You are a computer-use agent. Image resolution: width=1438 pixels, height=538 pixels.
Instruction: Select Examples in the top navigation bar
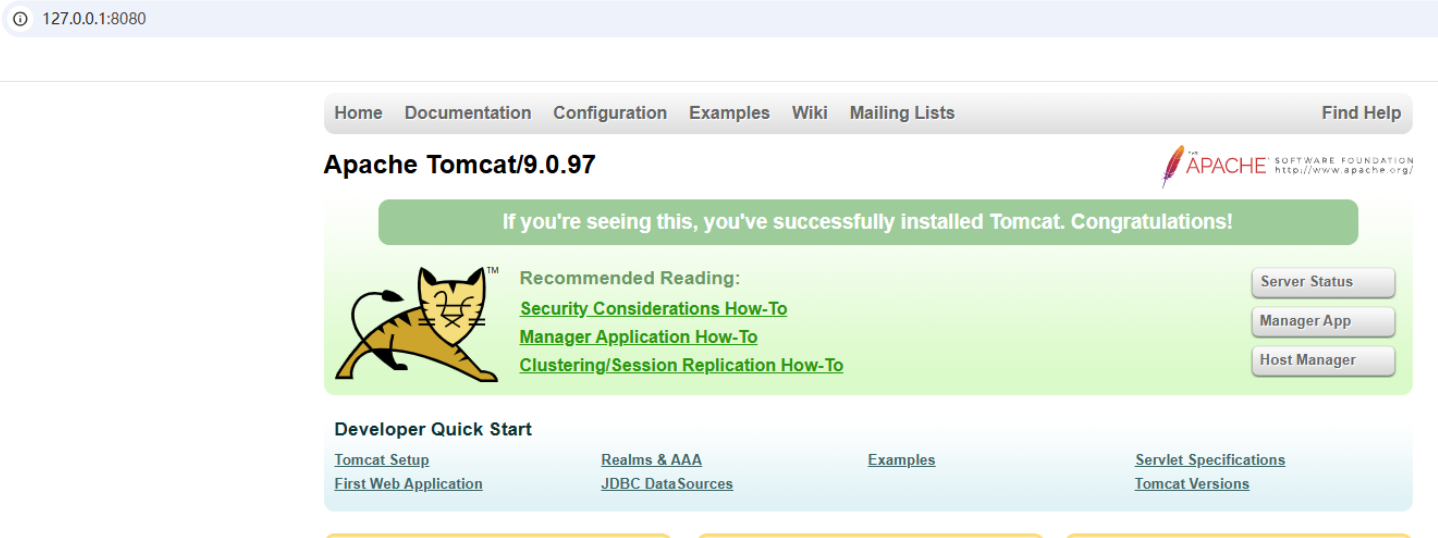(x=729, y=113)
